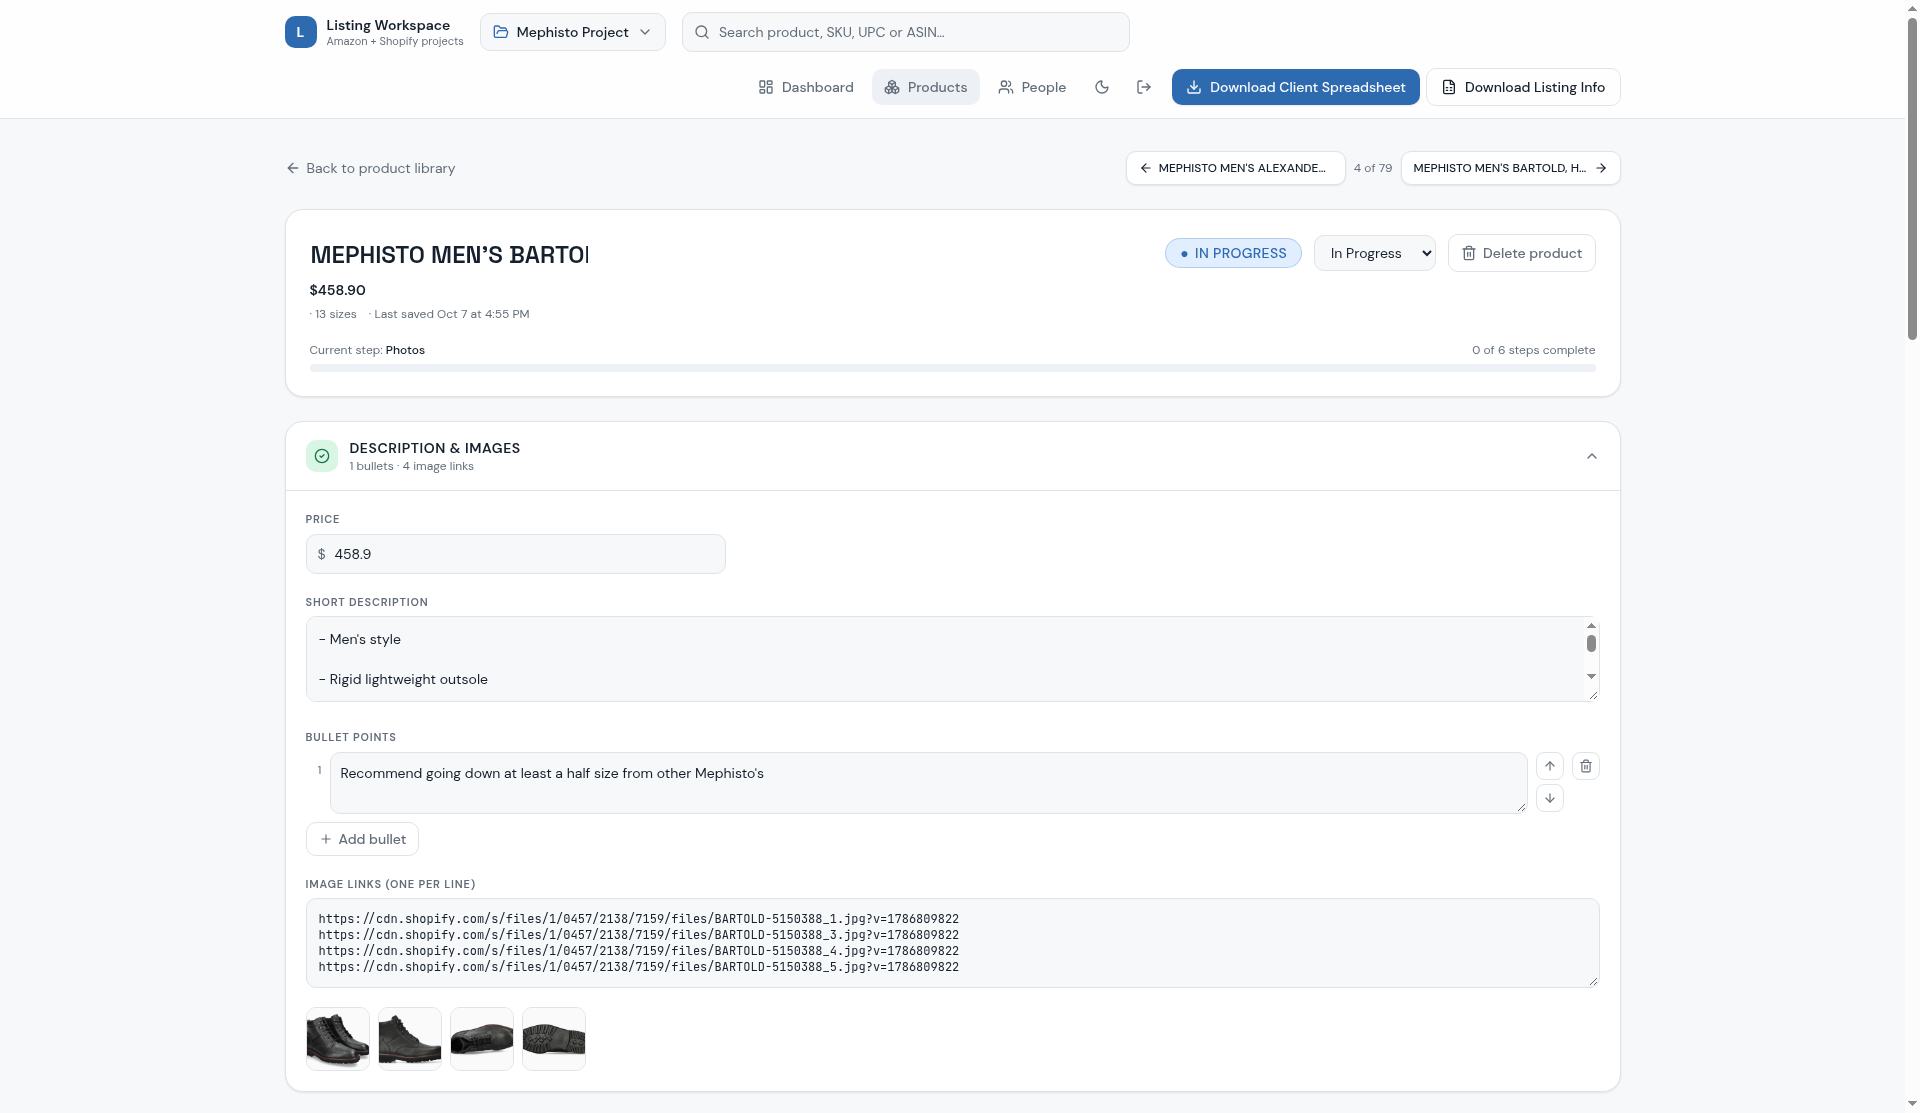Collapse Description & Images section chevron
Image resolution: width=1920 pixels, height=1113 pixels.
tap(1591, 456)
